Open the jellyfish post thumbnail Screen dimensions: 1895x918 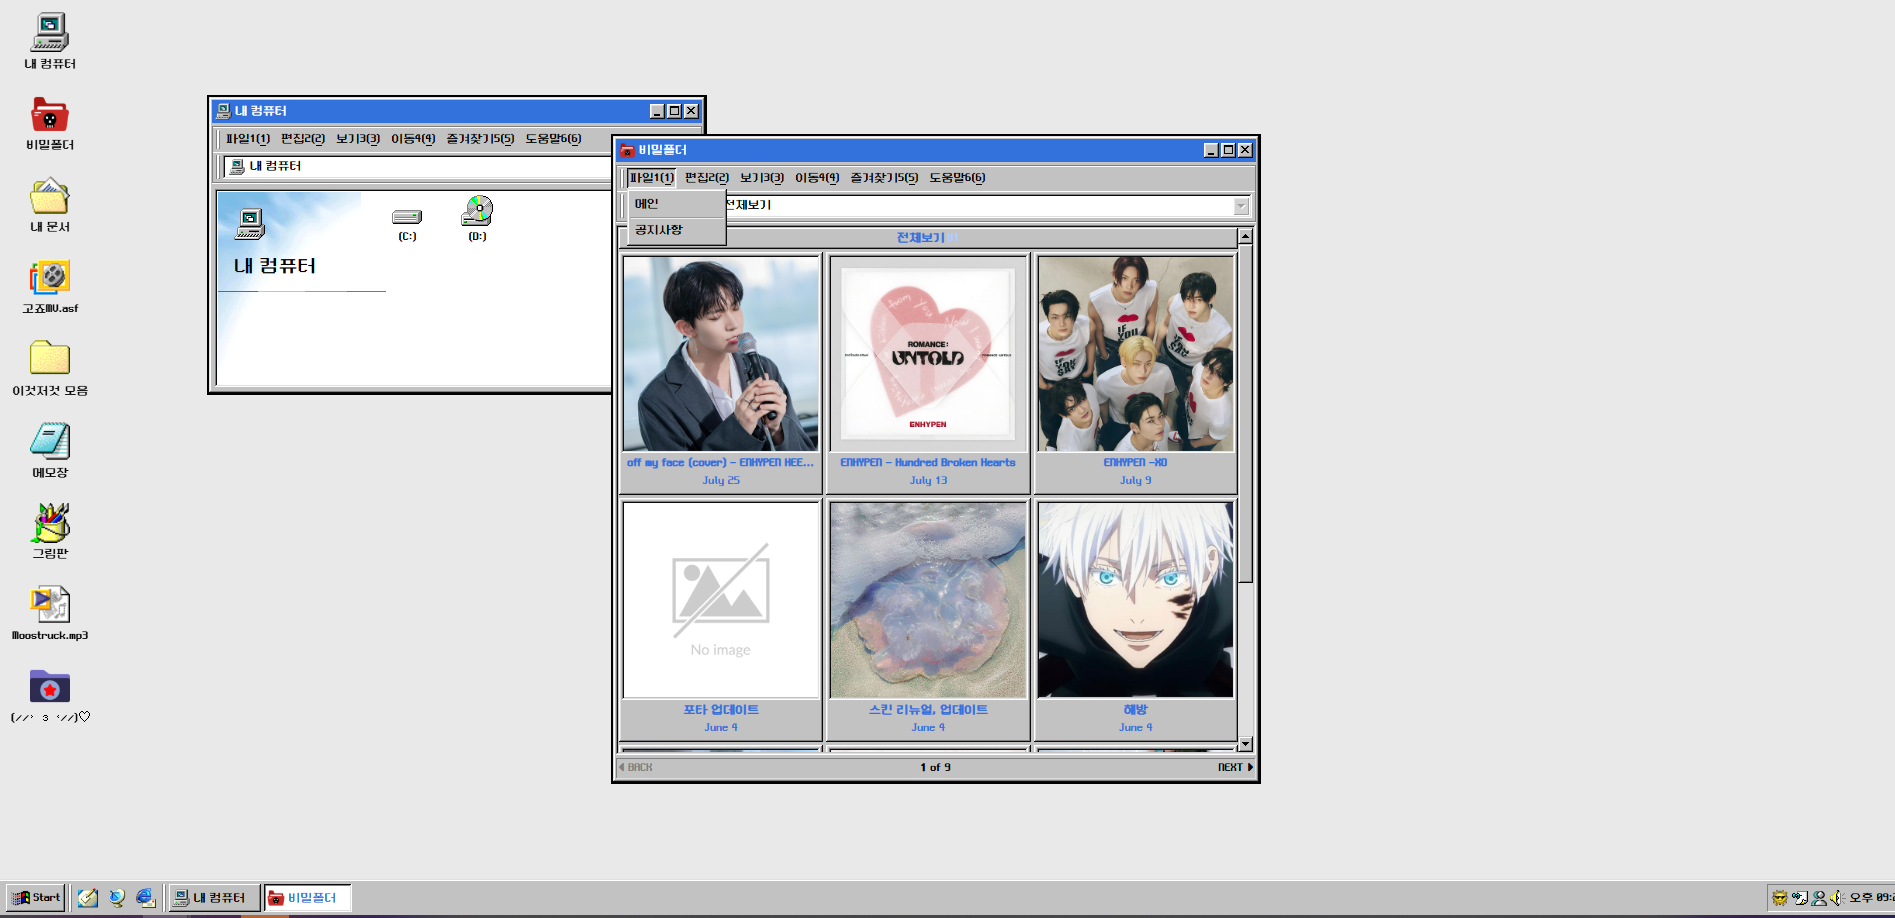pyautogui.click(x=928, y=600)
